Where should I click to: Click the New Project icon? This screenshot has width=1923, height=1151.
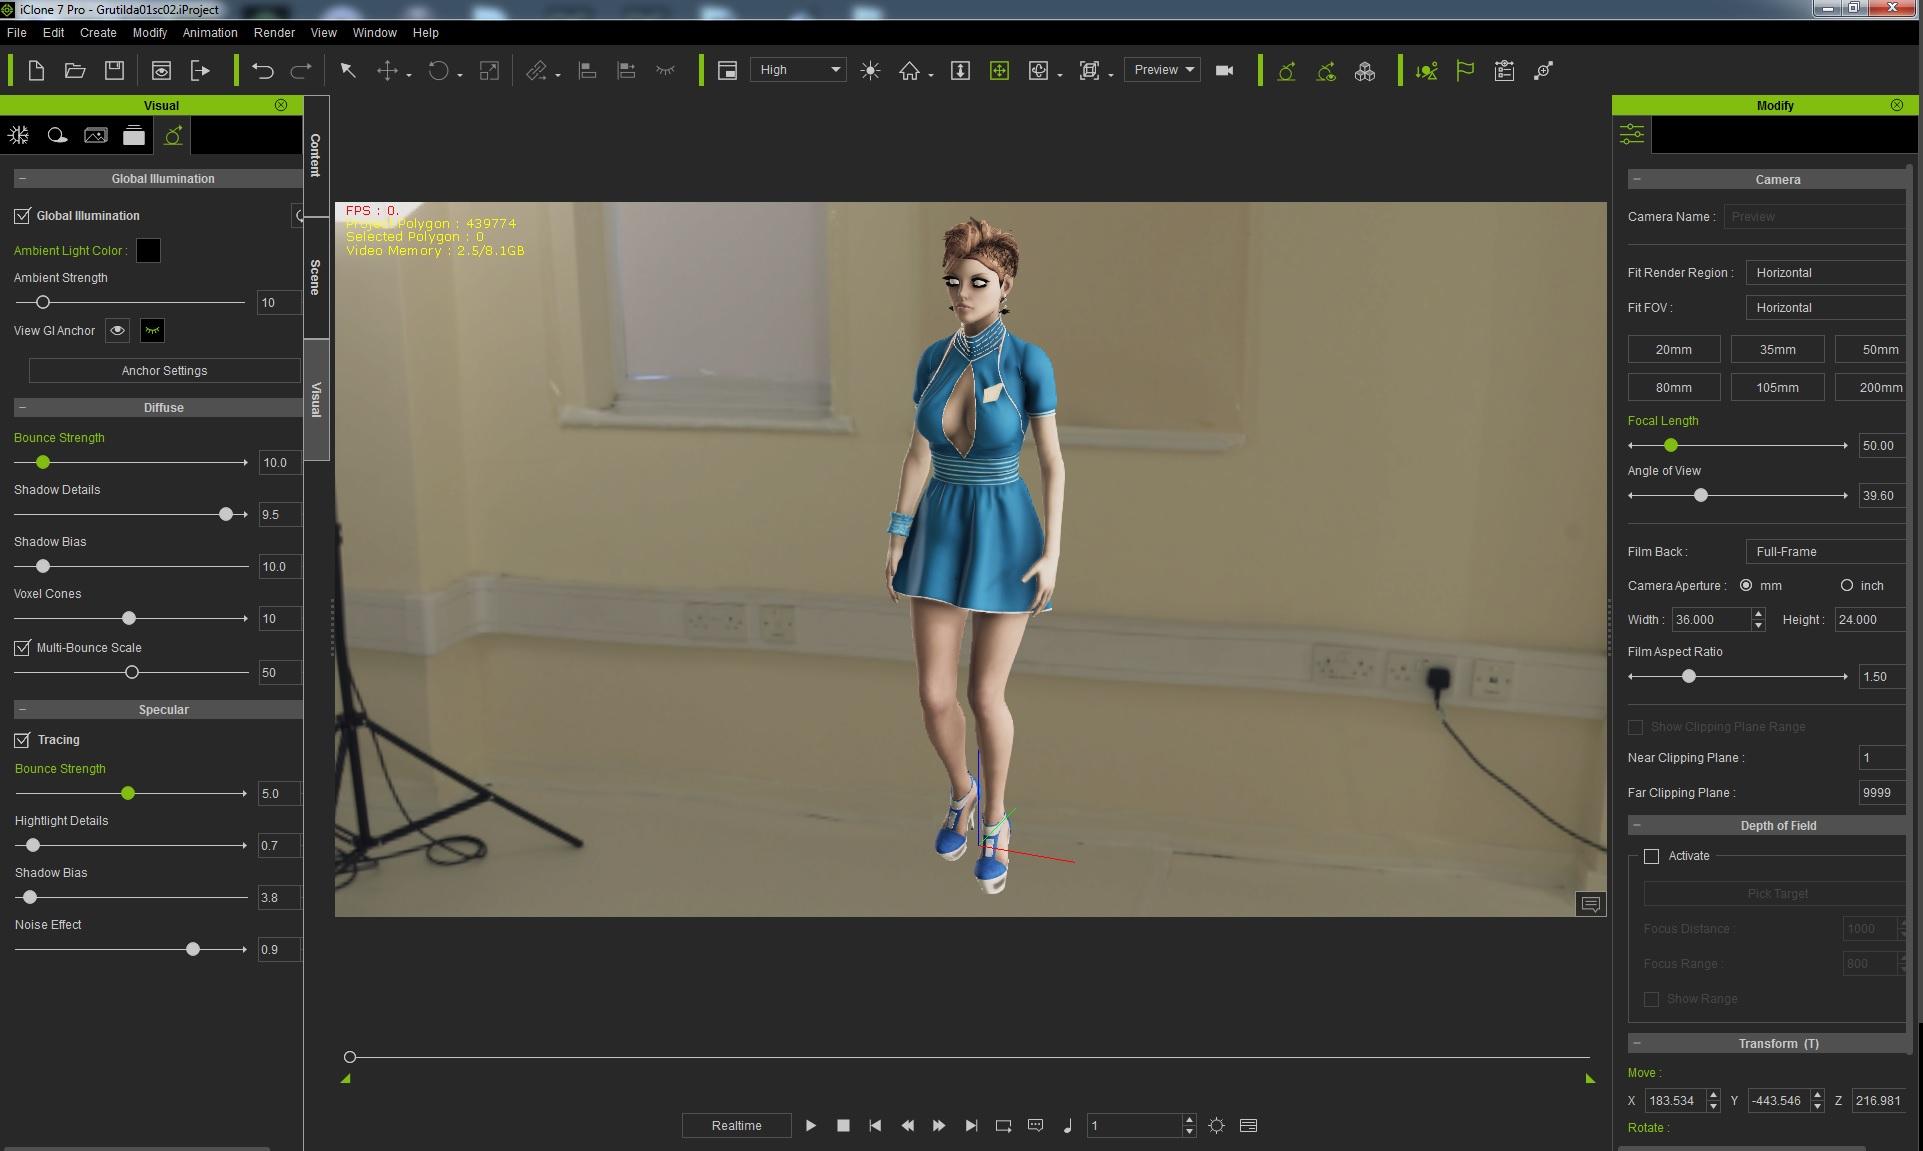36,70
